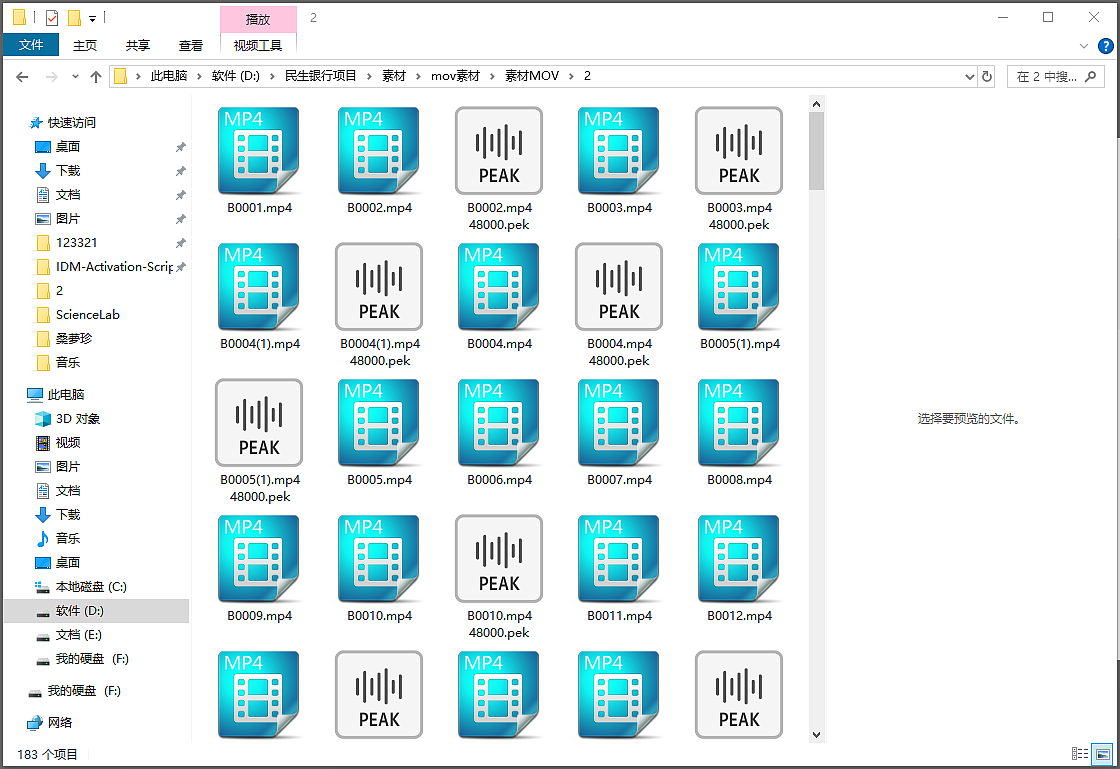Select the B0012.mp4 video file icon
The image size is (1120, 769).
point(739,558)
